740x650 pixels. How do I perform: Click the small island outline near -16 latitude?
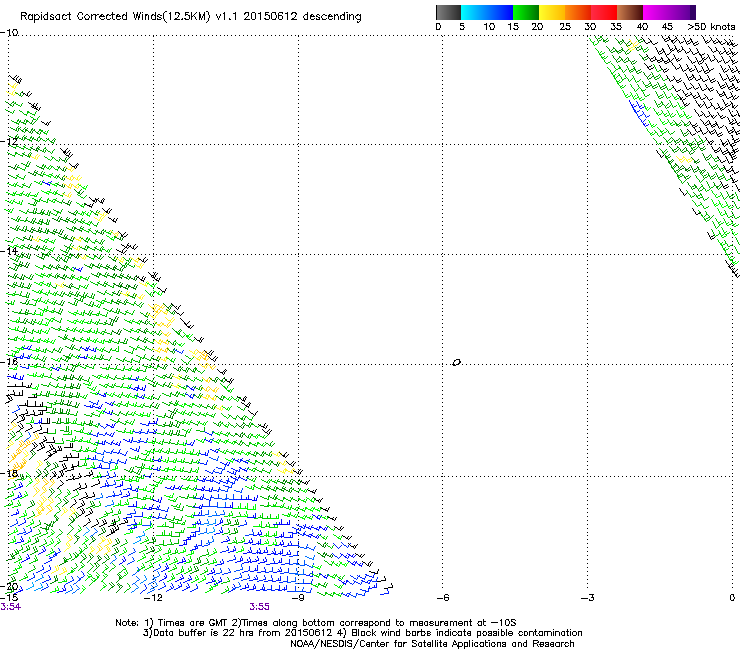(x=456, y=363)
